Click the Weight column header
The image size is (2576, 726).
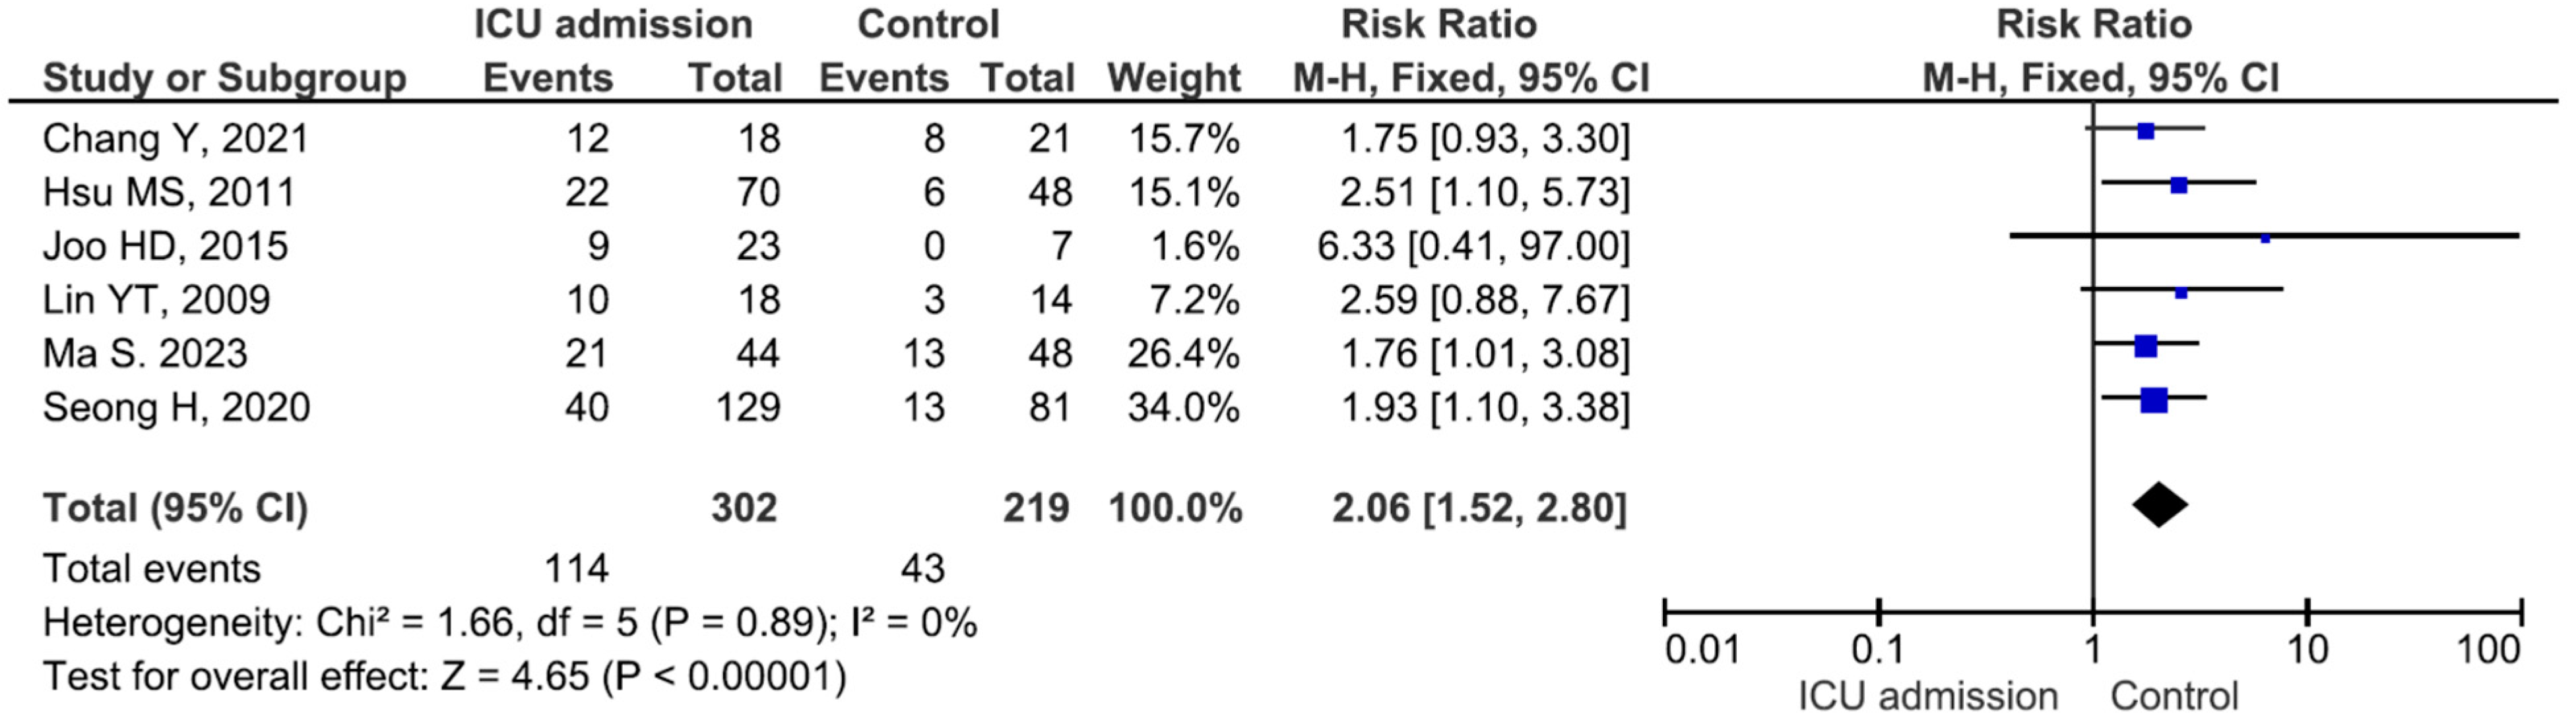click(1173, 78)
